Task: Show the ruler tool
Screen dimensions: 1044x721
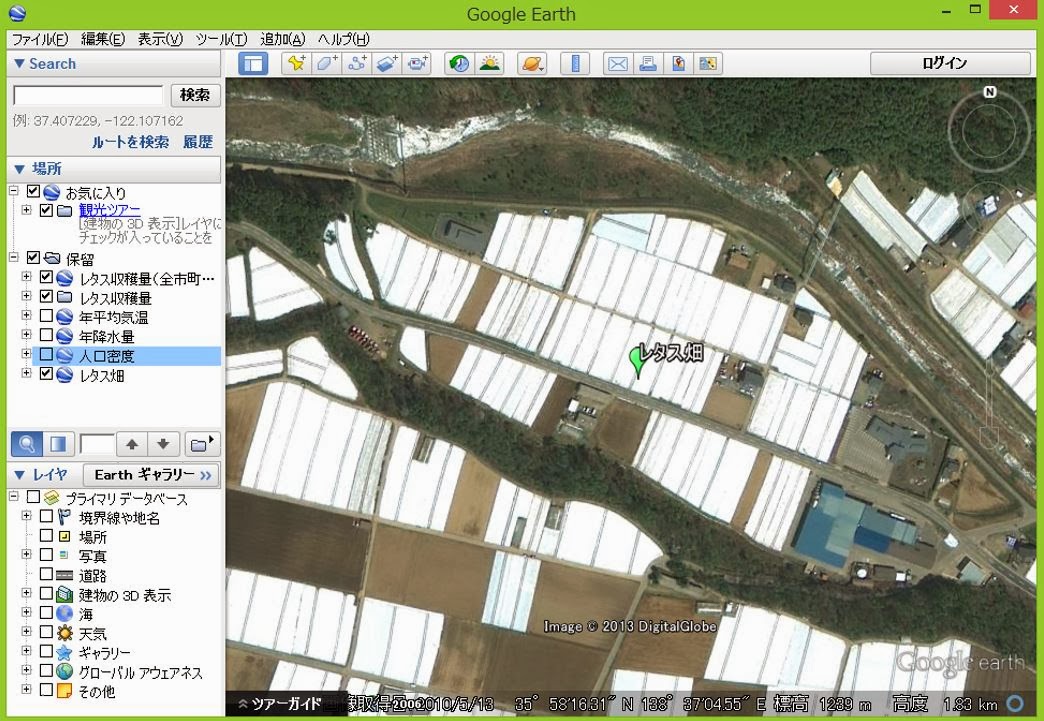Action: coord(575,64)
